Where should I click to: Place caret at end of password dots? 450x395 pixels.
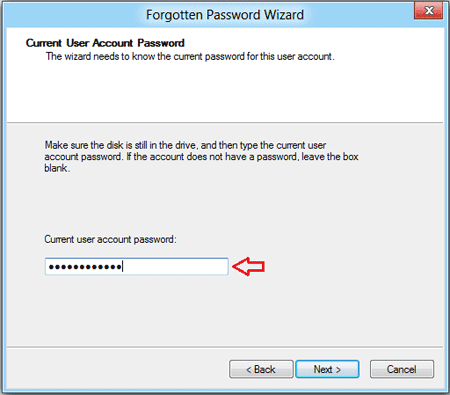point(123,267)
